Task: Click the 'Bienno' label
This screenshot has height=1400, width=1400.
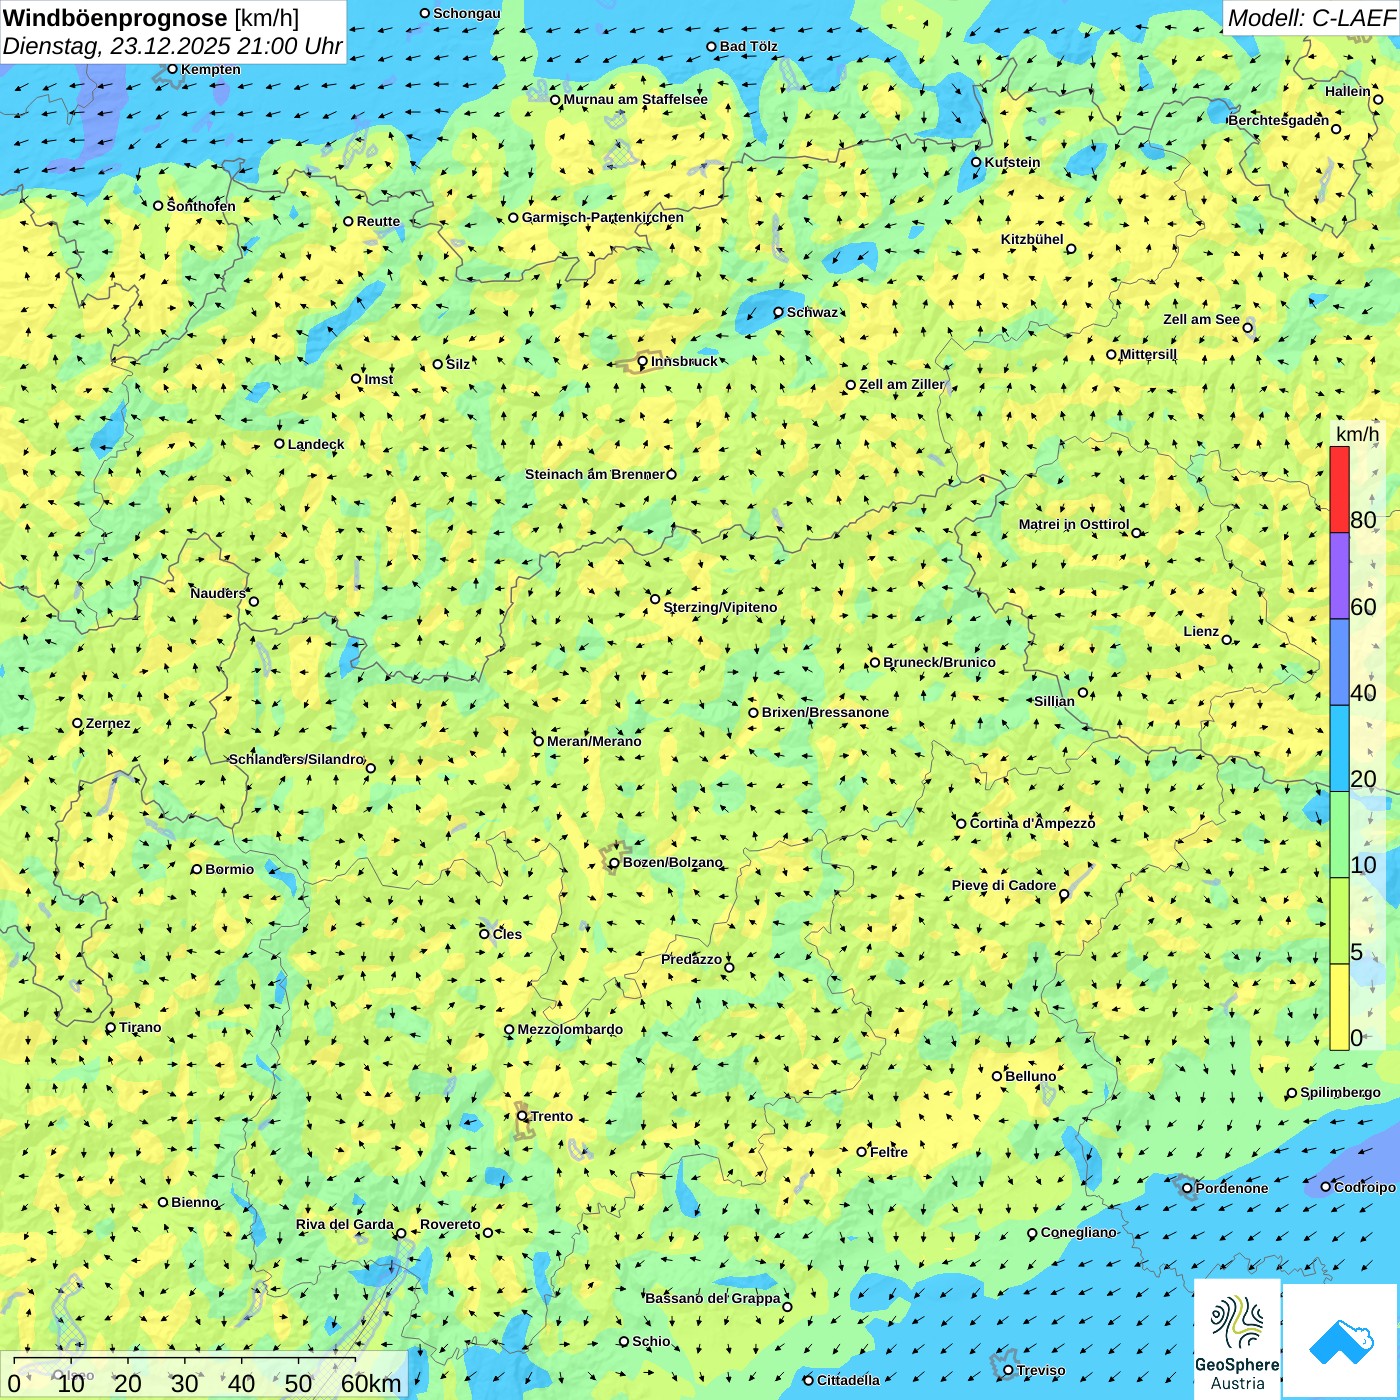Action: pyautogui.click(x=195, y=1202)
